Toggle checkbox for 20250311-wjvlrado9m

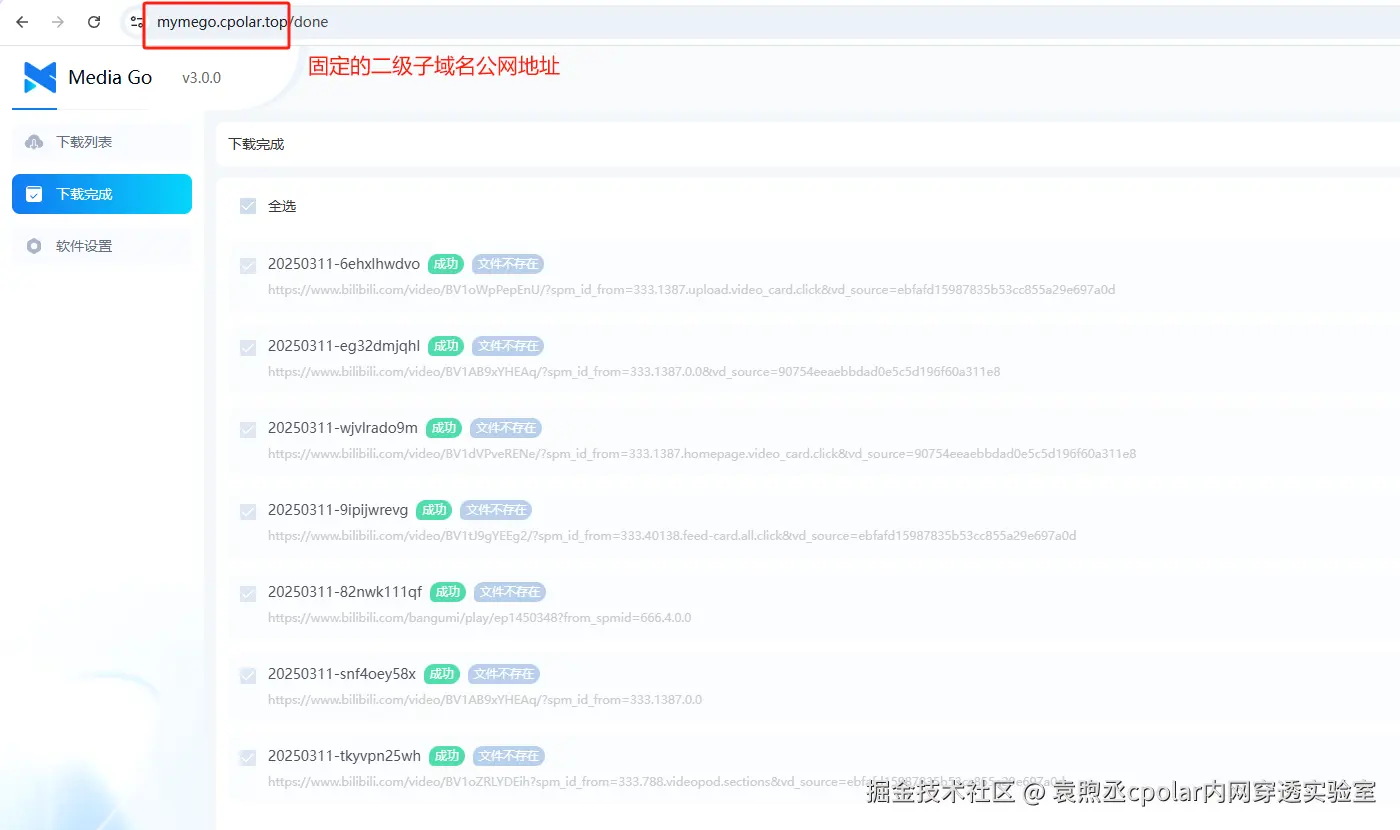[248, 430]
